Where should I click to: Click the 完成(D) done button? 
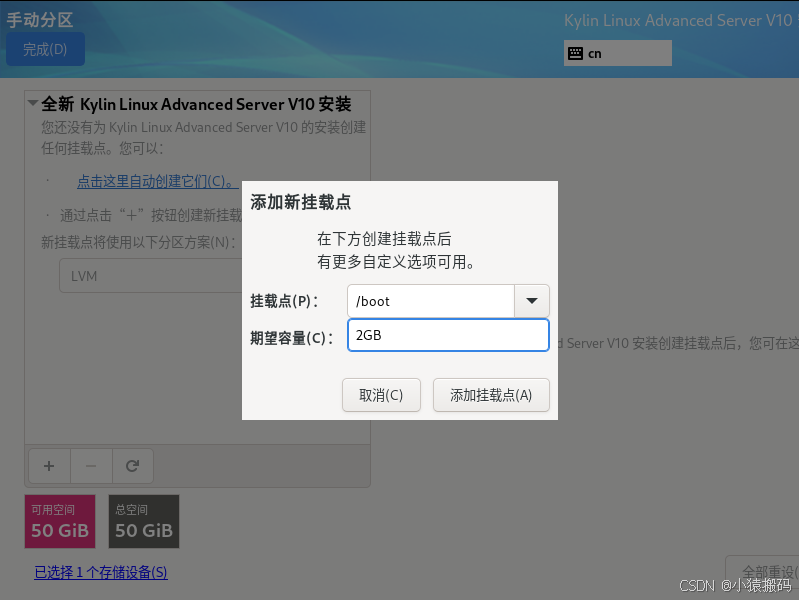coord(45,49)
